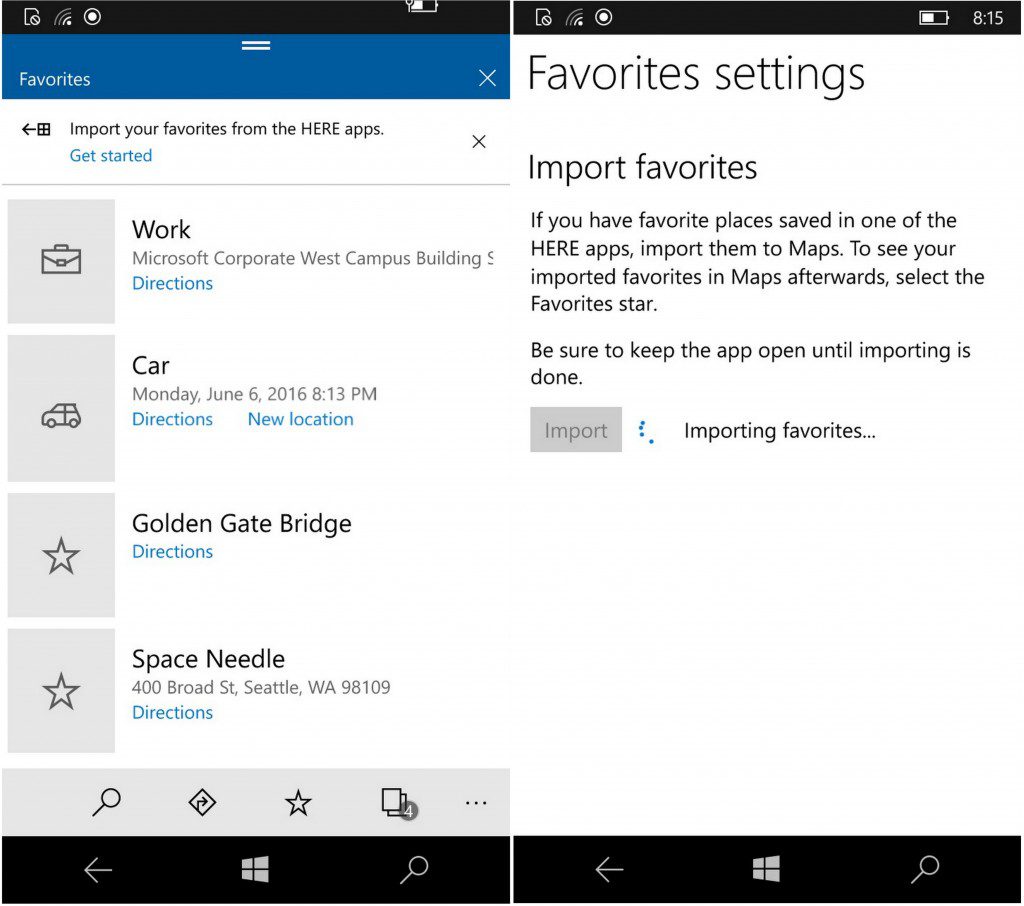Click the Importing favorites progress indicator
This screenshot has height=906, width=1024.
click(x=645, y=430)
